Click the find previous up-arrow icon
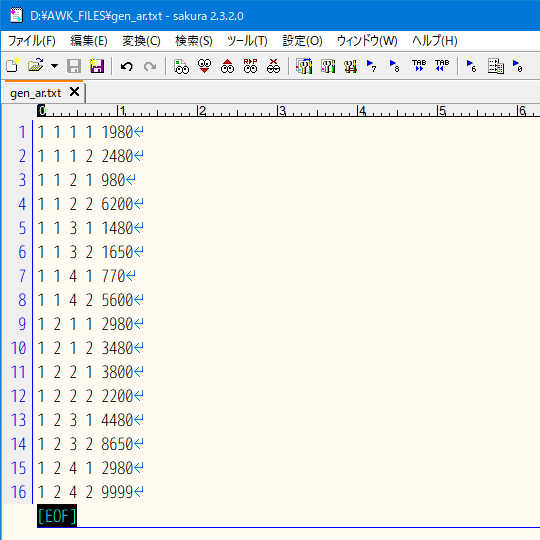This screenshot has width=540, height=540. [x=227, y=66]
